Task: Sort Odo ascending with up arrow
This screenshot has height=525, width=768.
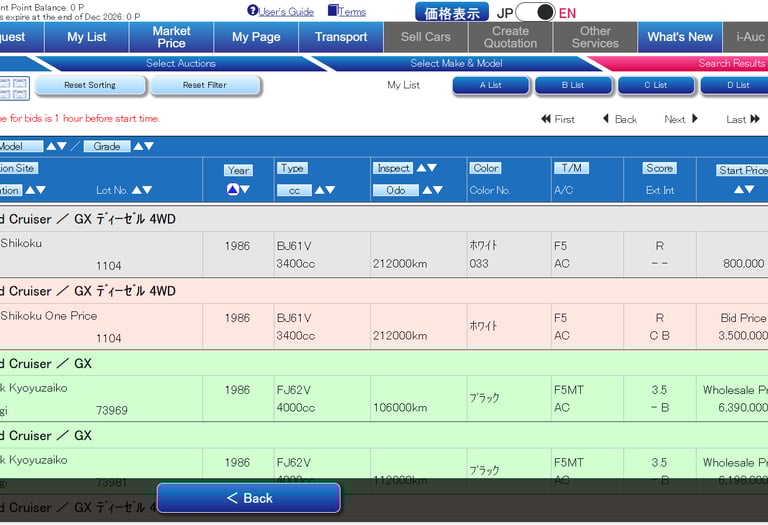Action: point(427,190)
